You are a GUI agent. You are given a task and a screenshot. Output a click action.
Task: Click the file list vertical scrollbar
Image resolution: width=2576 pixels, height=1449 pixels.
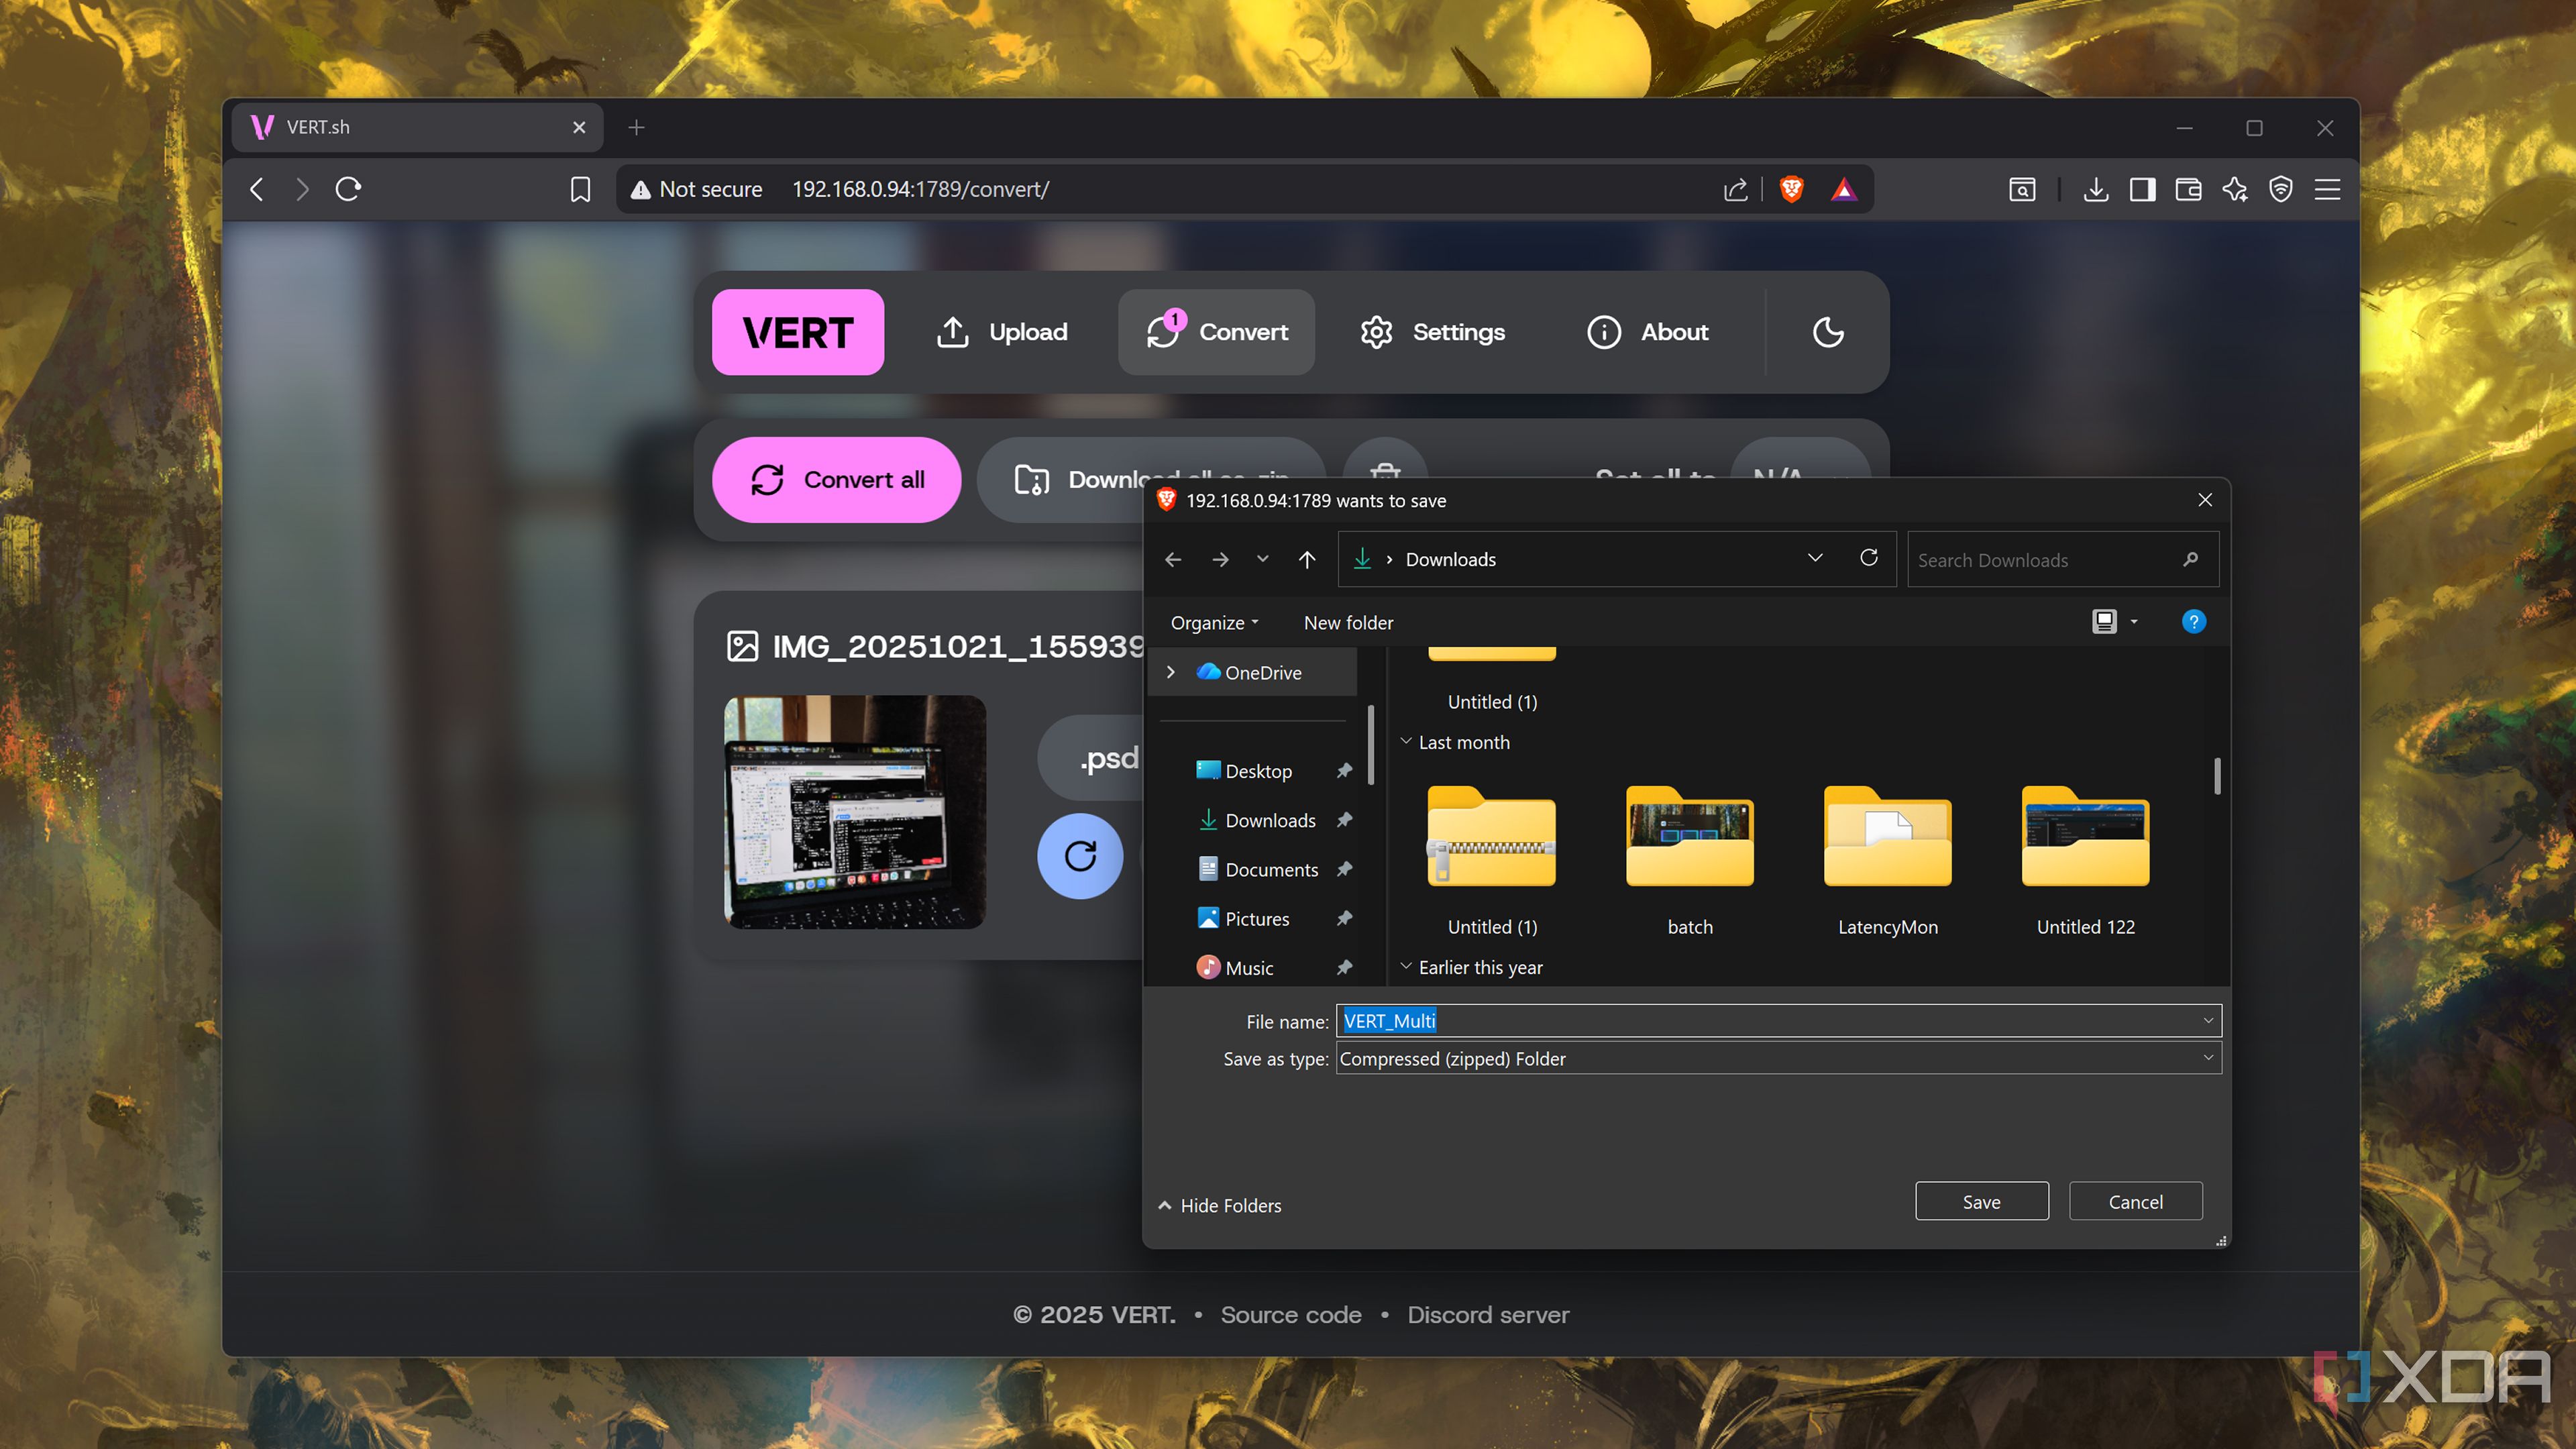pyautogui.click(x=2217, y=776)
